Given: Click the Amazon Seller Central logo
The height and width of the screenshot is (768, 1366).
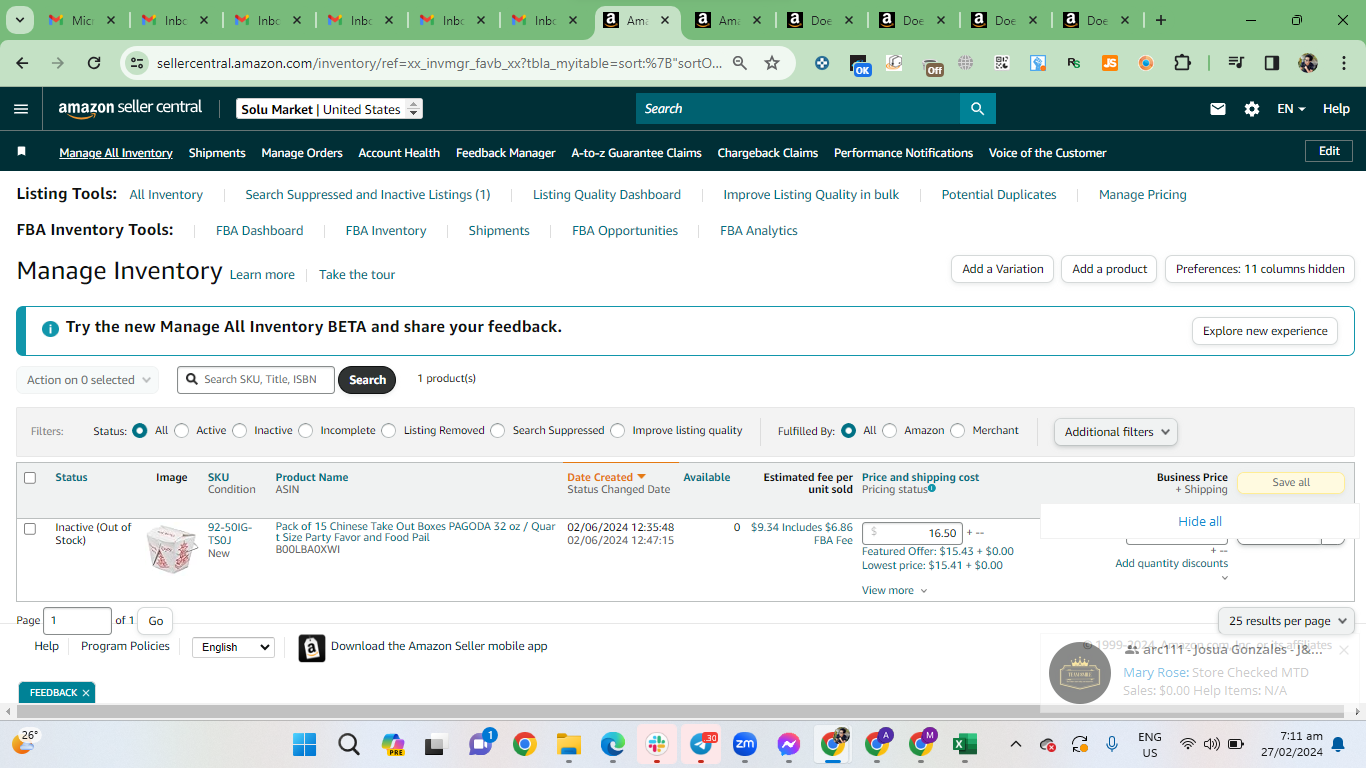Looking at the screenshot, I should 130,109.
